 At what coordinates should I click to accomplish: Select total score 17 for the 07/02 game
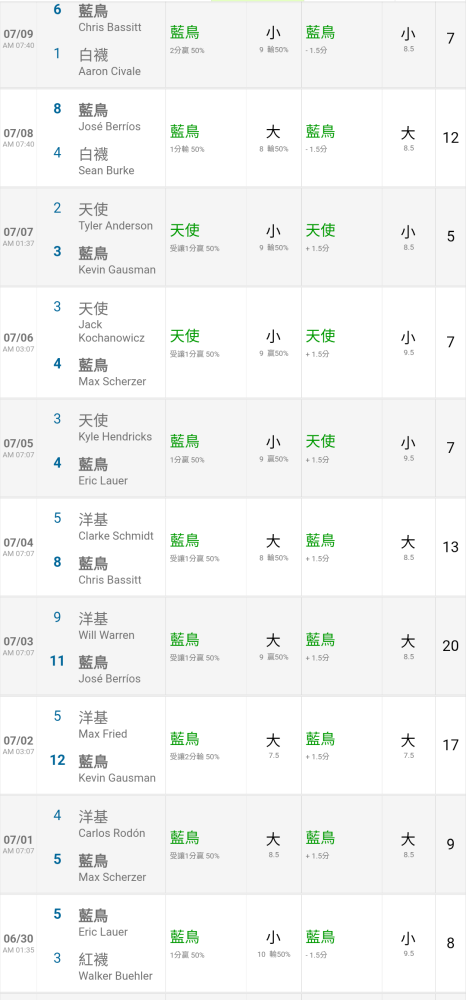pyautogui.click(x=450, y=745)
